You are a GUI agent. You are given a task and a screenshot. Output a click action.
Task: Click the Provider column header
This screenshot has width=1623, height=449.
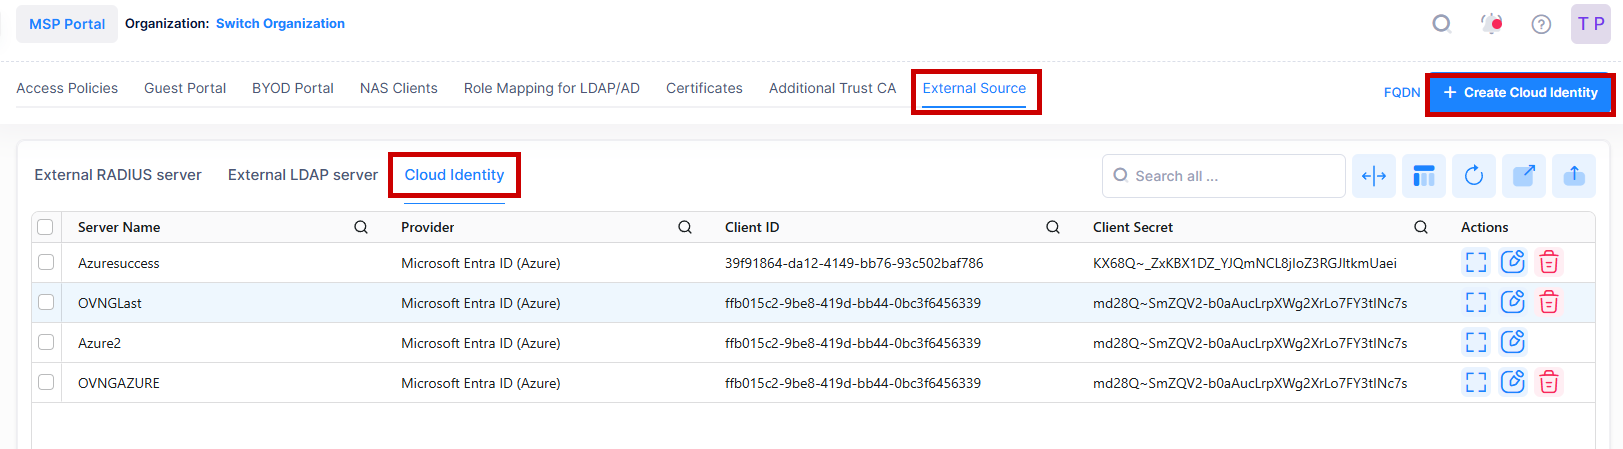click(x=428, y=227)
